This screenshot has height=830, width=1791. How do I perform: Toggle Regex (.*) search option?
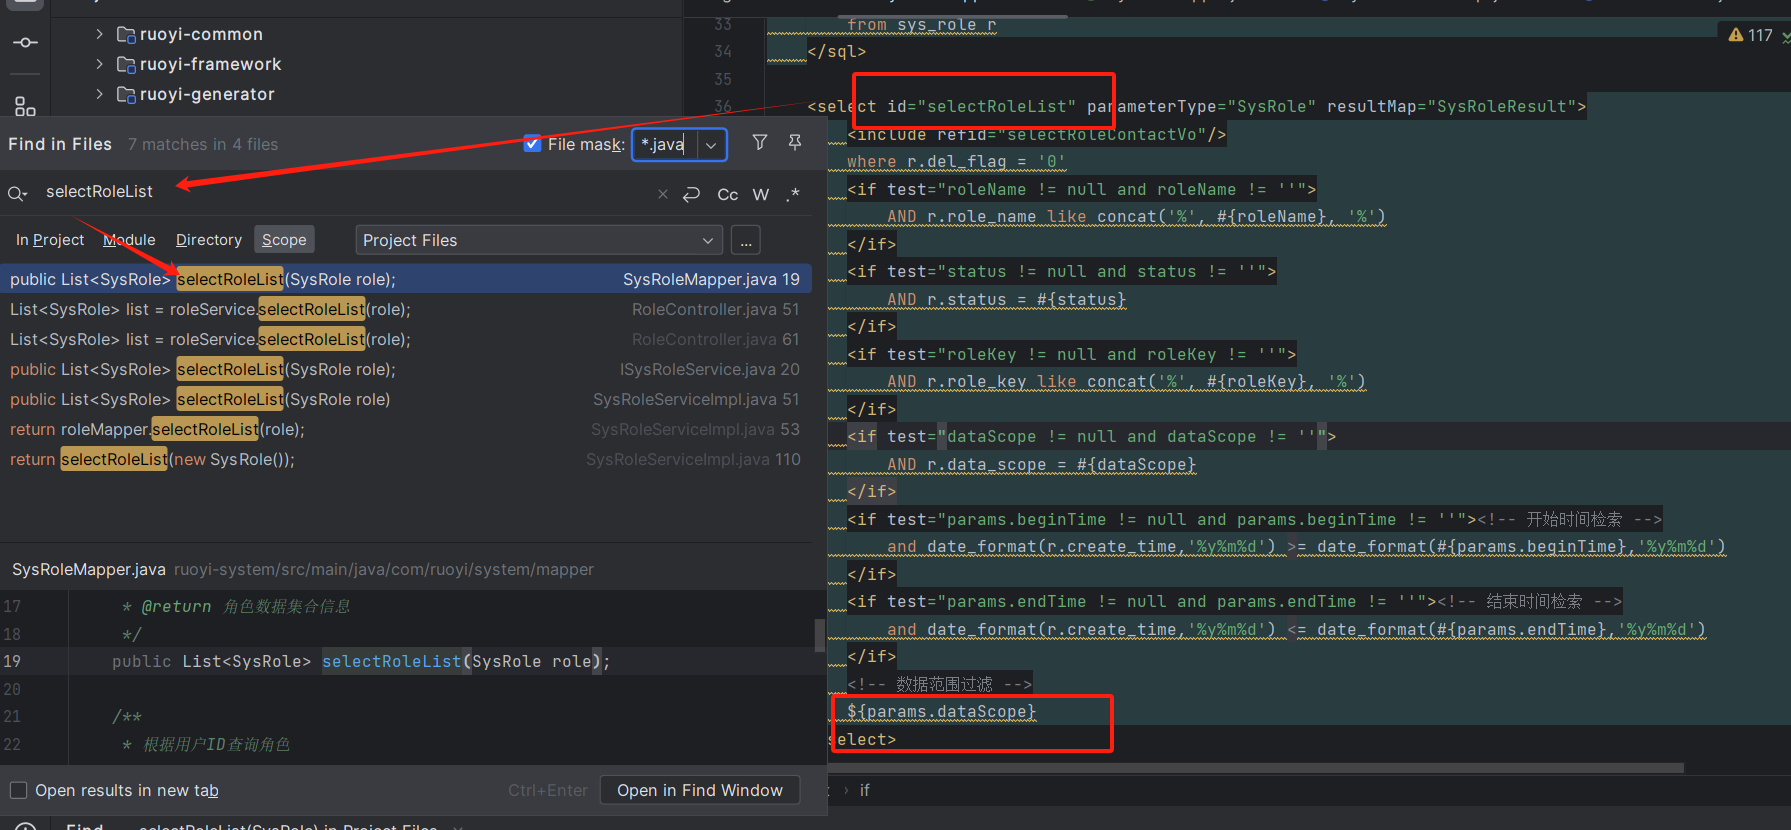(793, 194)
